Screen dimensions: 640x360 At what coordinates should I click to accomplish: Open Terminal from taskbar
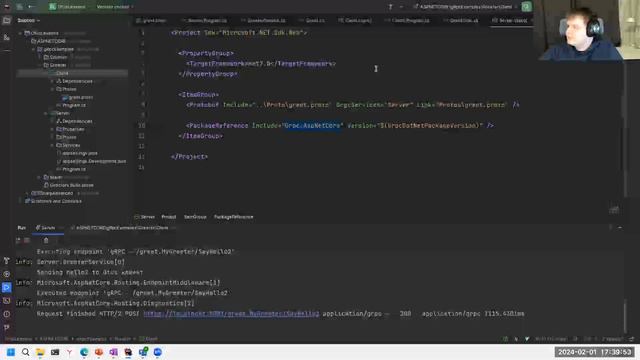pyautogui.click(x=55, y=352)
